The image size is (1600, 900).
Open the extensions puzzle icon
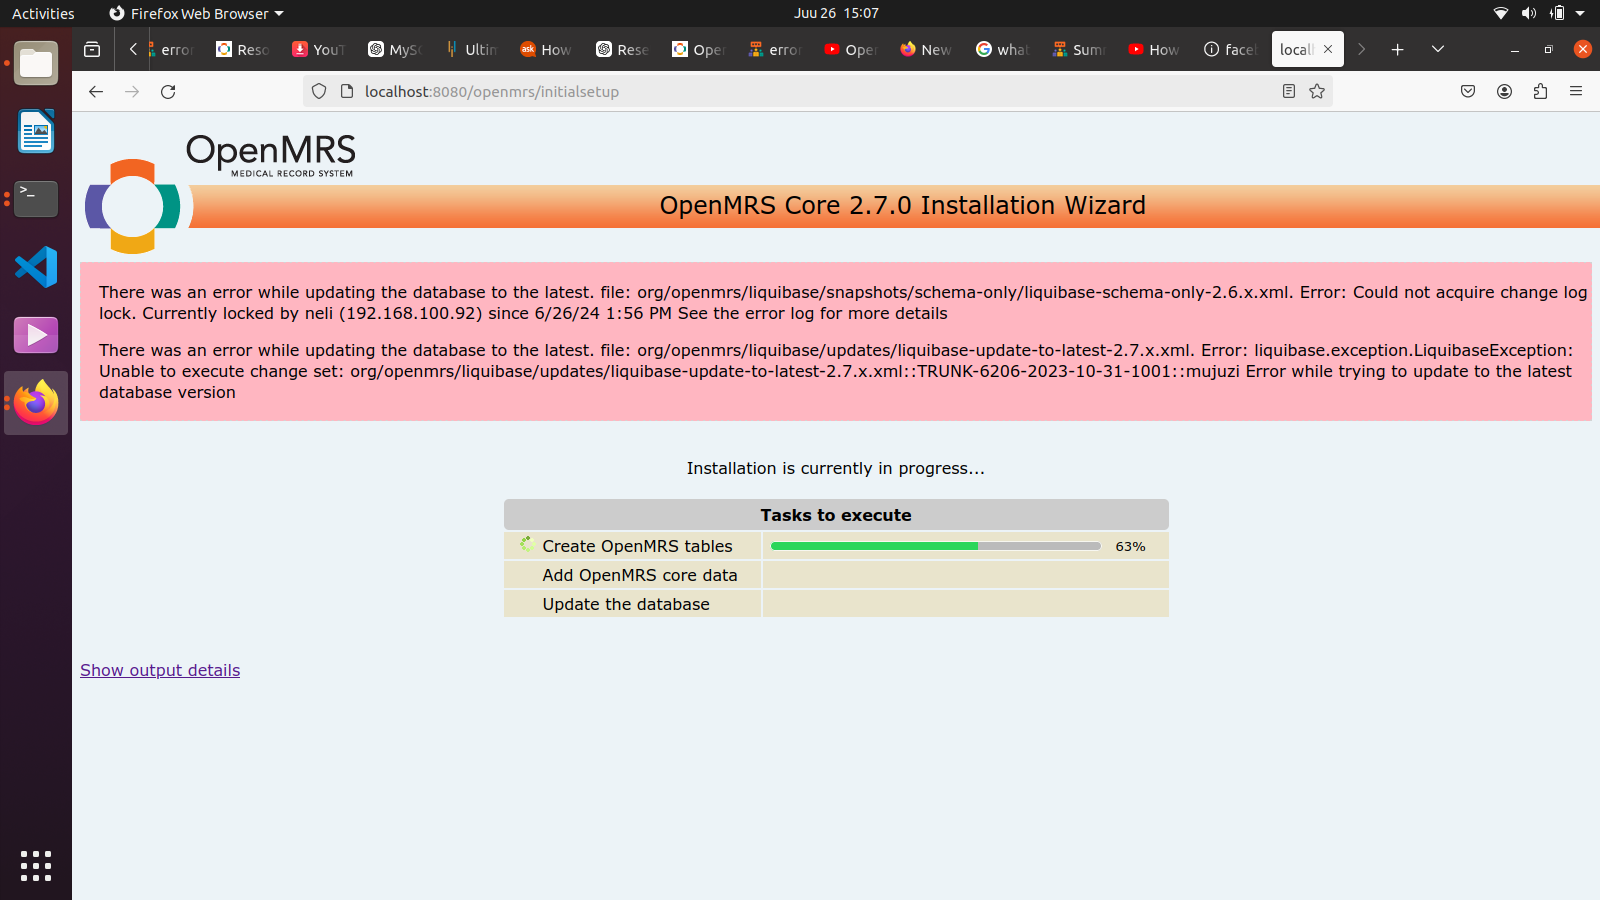click(x=1540, y=91)
